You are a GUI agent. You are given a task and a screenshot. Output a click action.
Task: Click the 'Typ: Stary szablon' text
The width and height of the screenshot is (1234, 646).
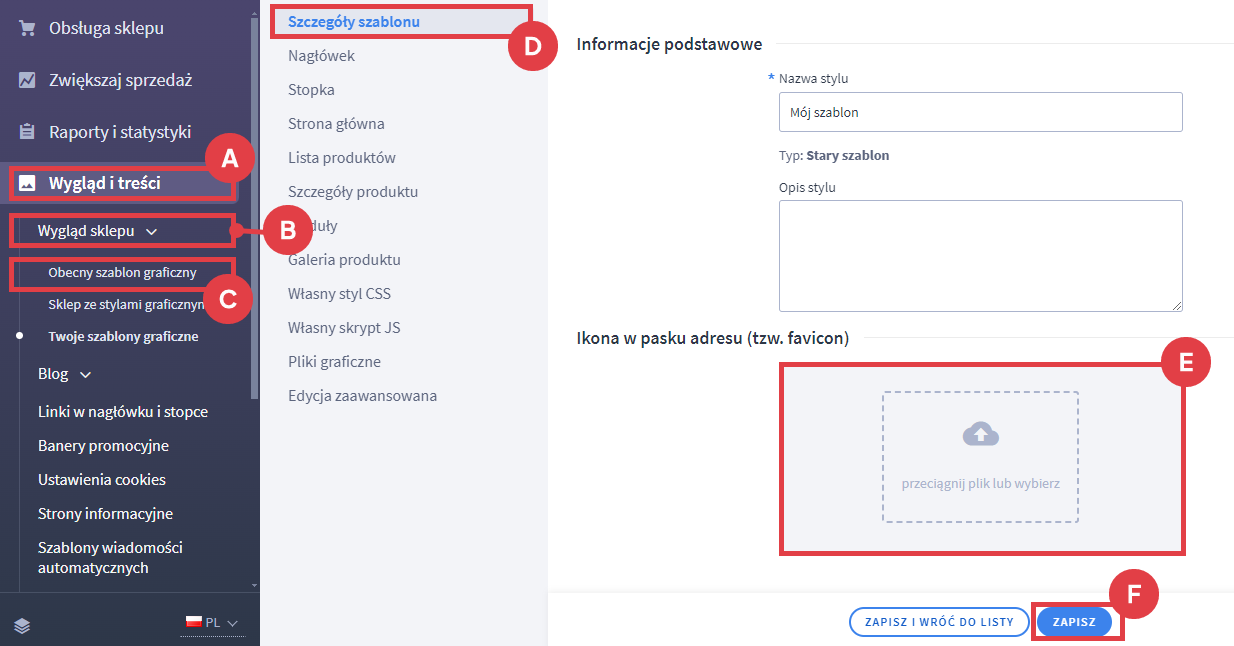pyautogui.click(x=834, y=156)
